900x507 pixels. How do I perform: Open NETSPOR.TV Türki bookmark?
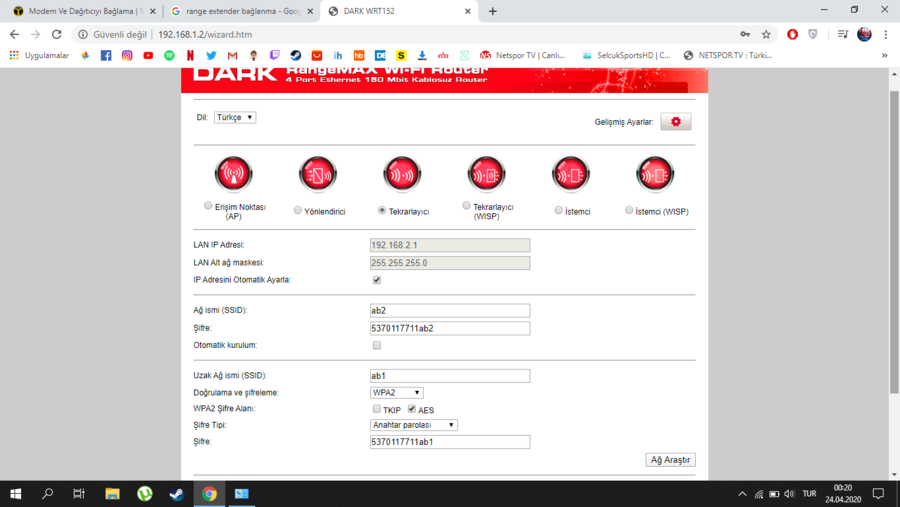(728, 56)
